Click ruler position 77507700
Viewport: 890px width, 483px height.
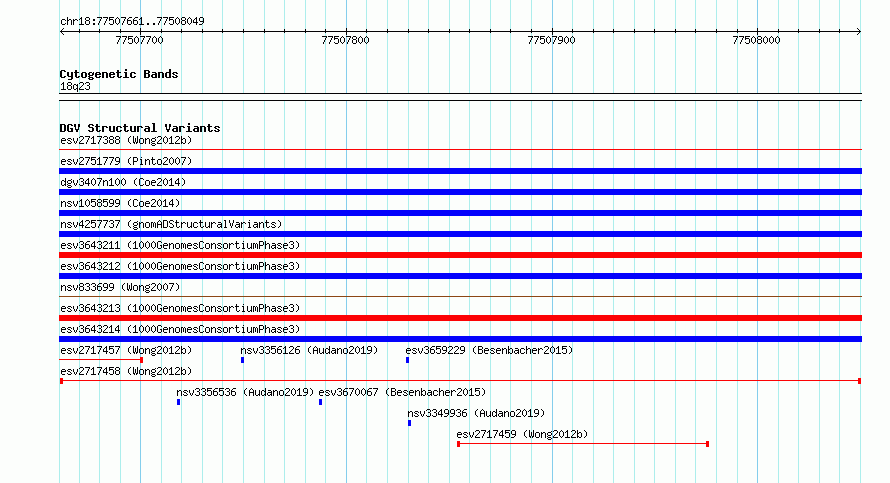click(139, 40)
